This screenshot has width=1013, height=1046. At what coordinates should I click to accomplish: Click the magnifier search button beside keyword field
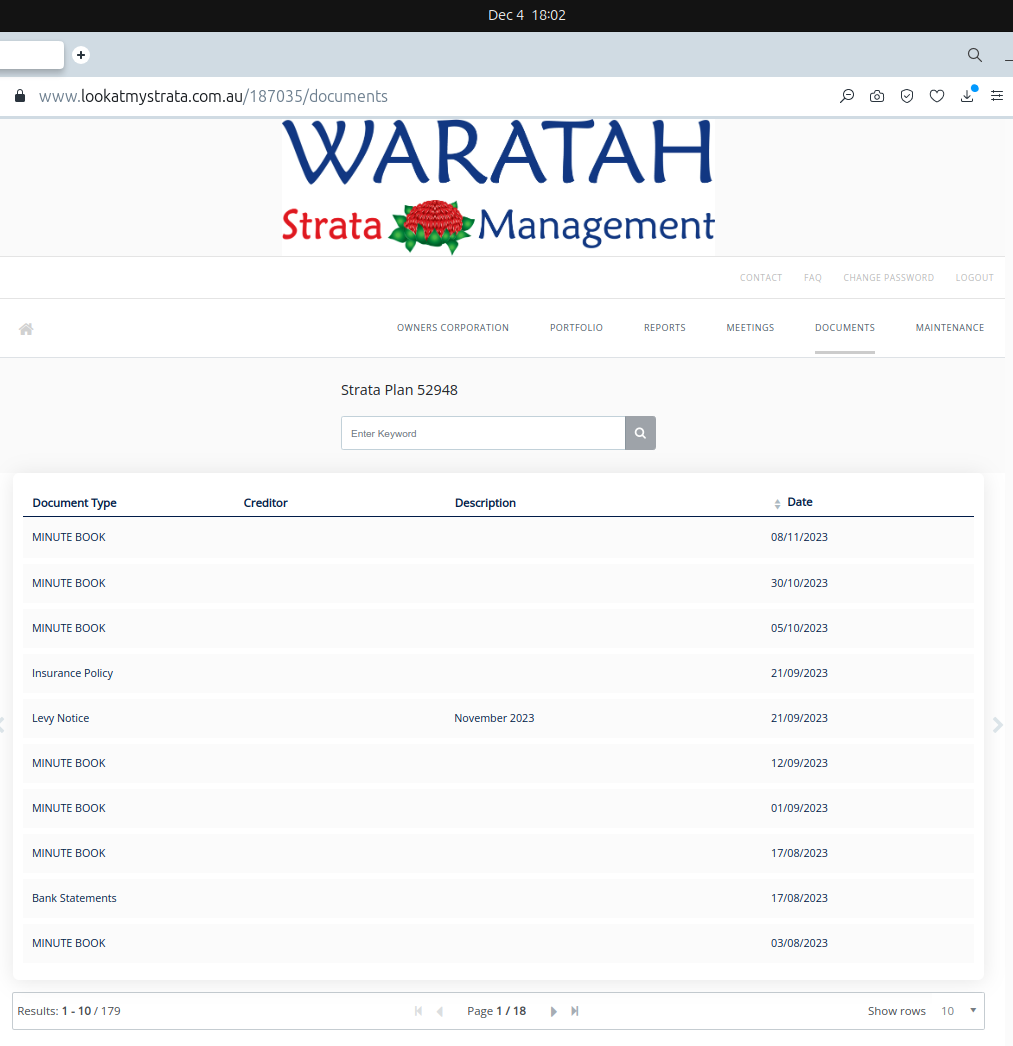640,434
